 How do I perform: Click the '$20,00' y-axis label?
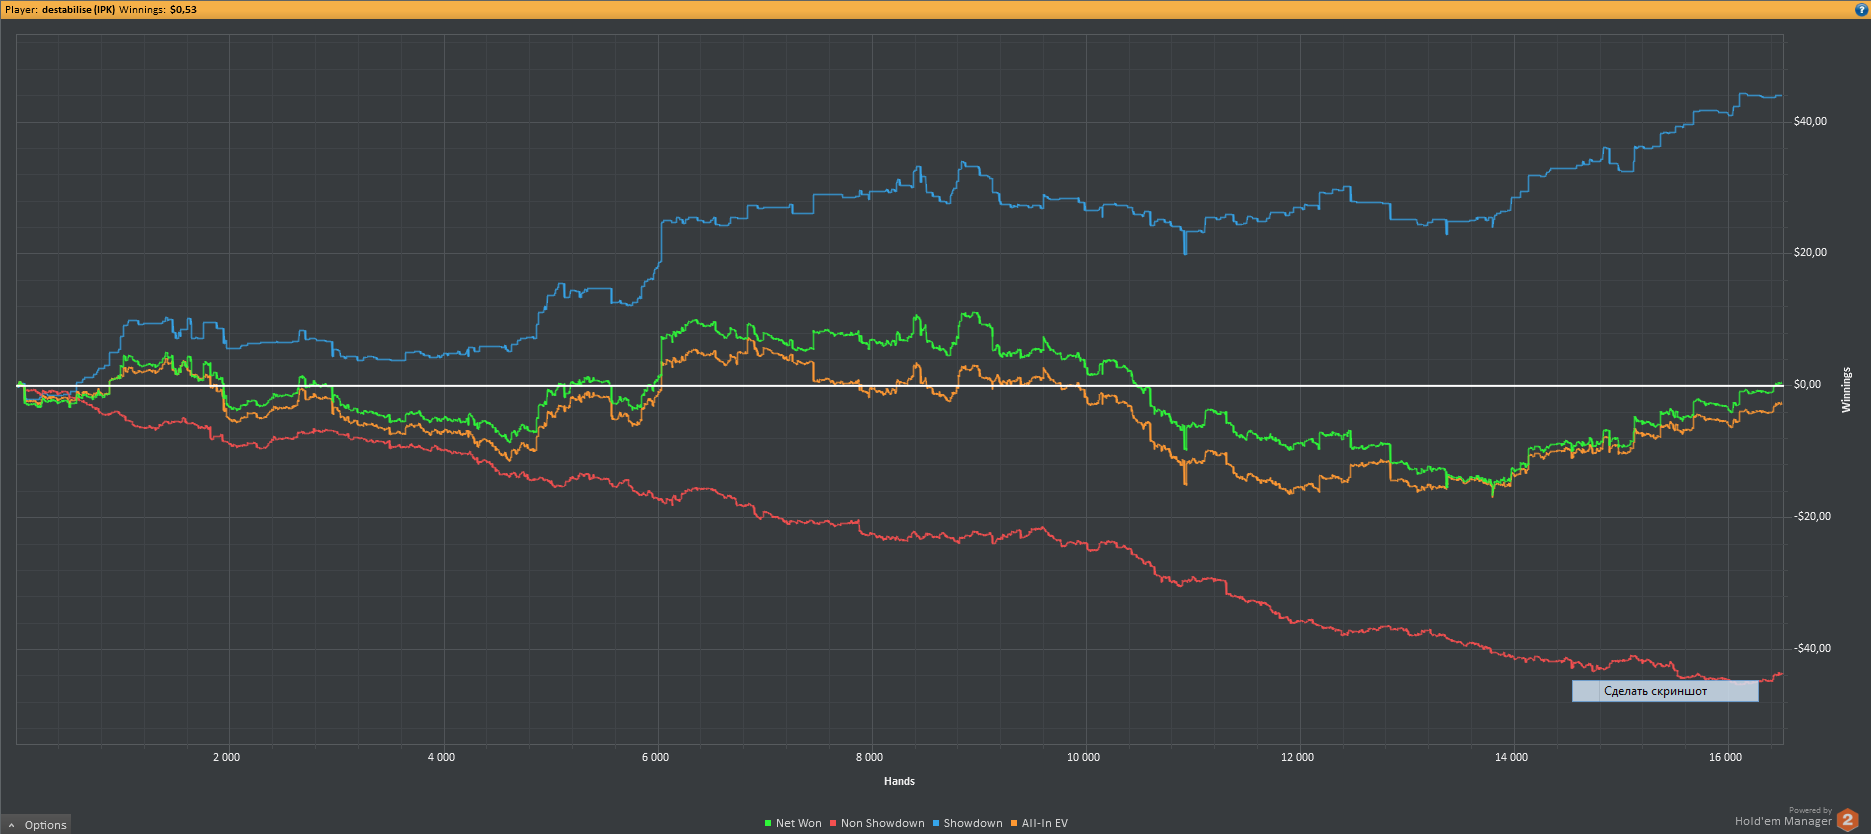coord(1810,252)
